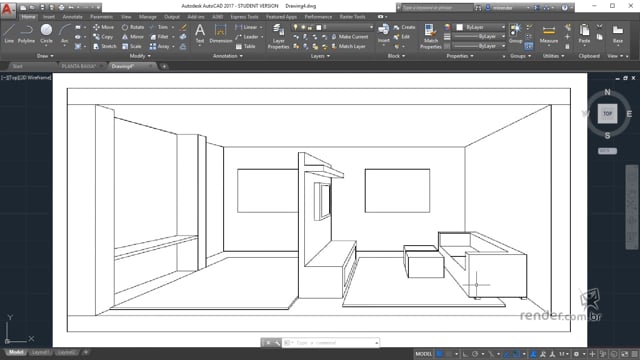640x360 pixels.
Task: Select the Circle drawing tool
Action: tap(47, 33)
